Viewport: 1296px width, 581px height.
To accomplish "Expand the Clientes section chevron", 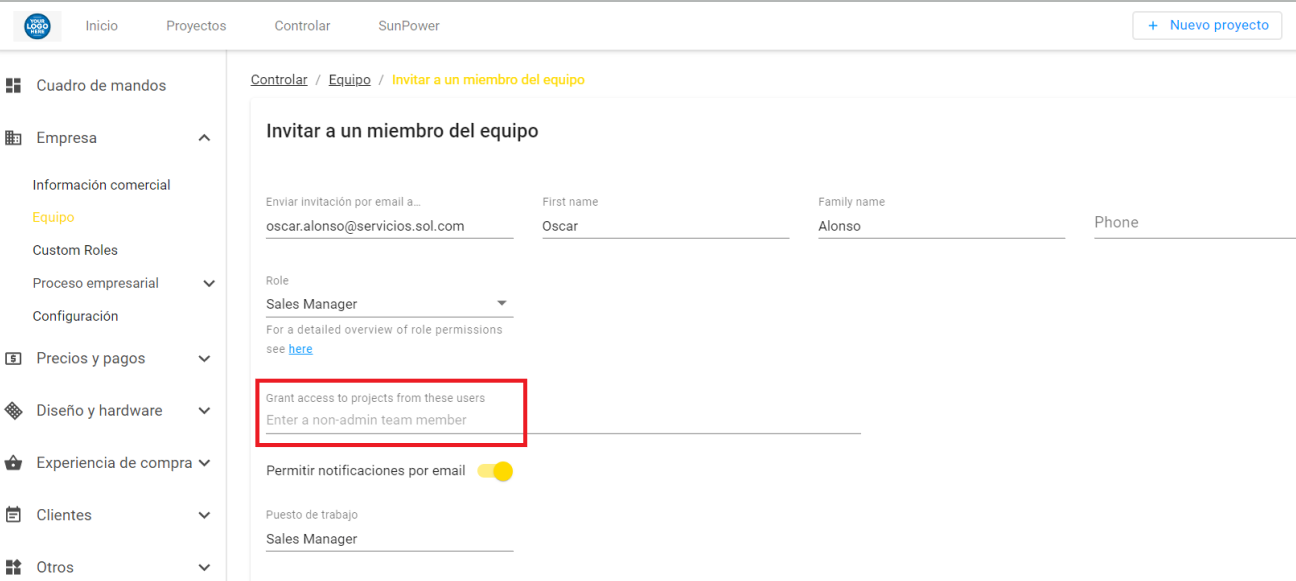I will tap(204, 515).
